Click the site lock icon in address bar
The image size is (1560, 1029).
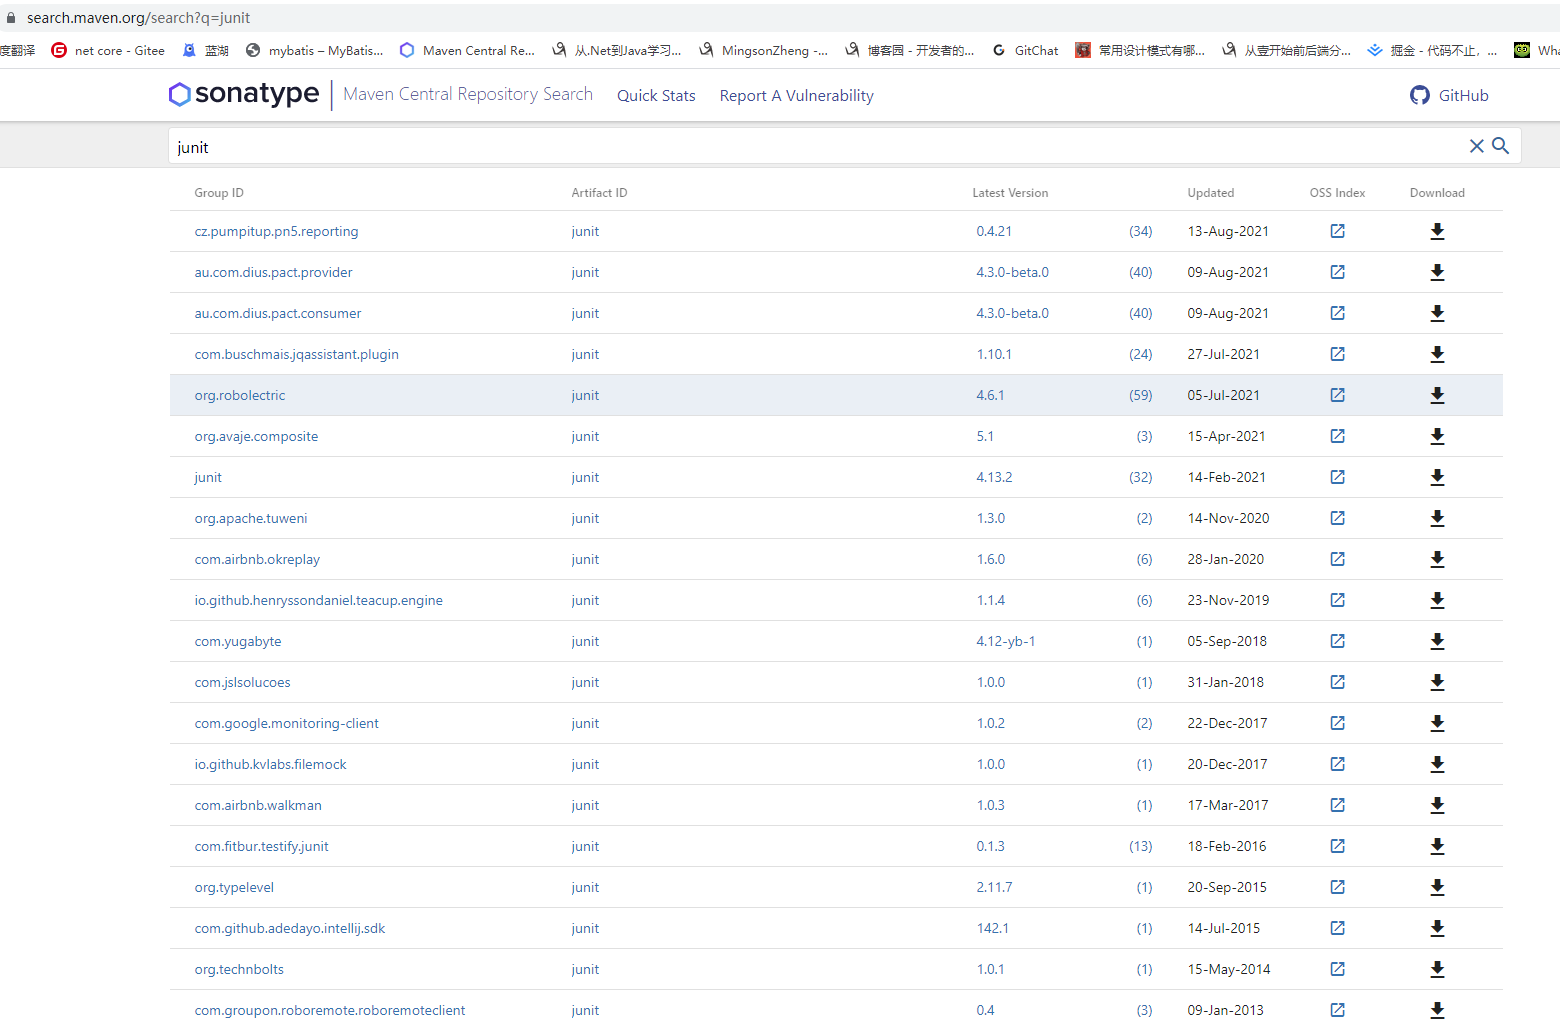11,18
